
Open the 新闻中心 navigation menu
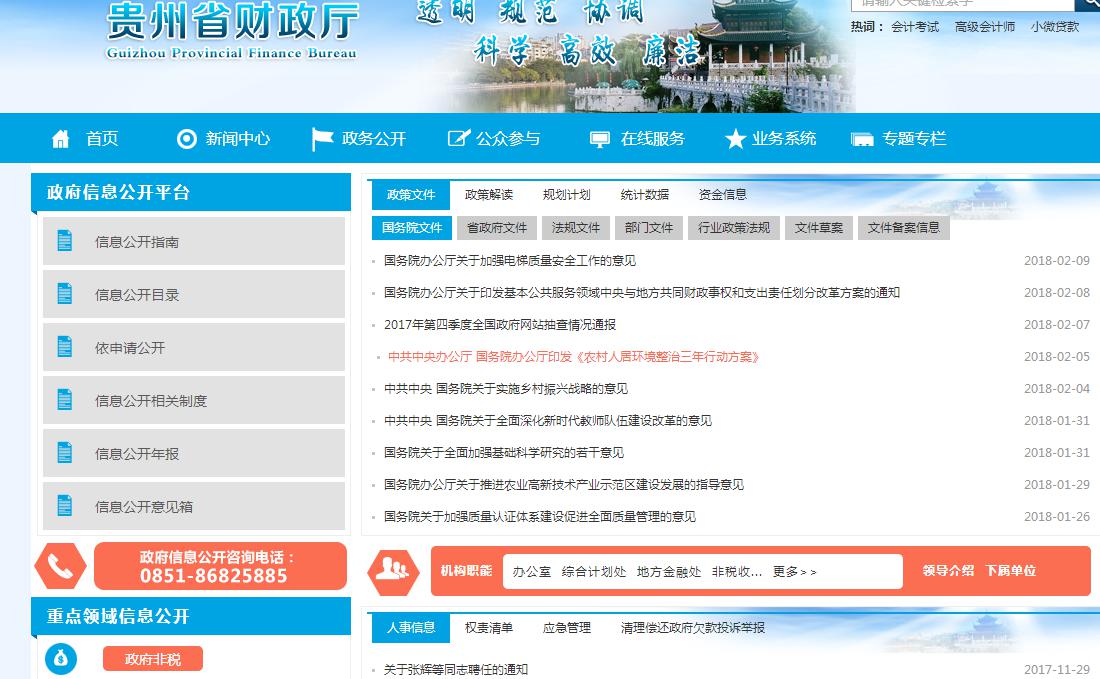[237, 139]
